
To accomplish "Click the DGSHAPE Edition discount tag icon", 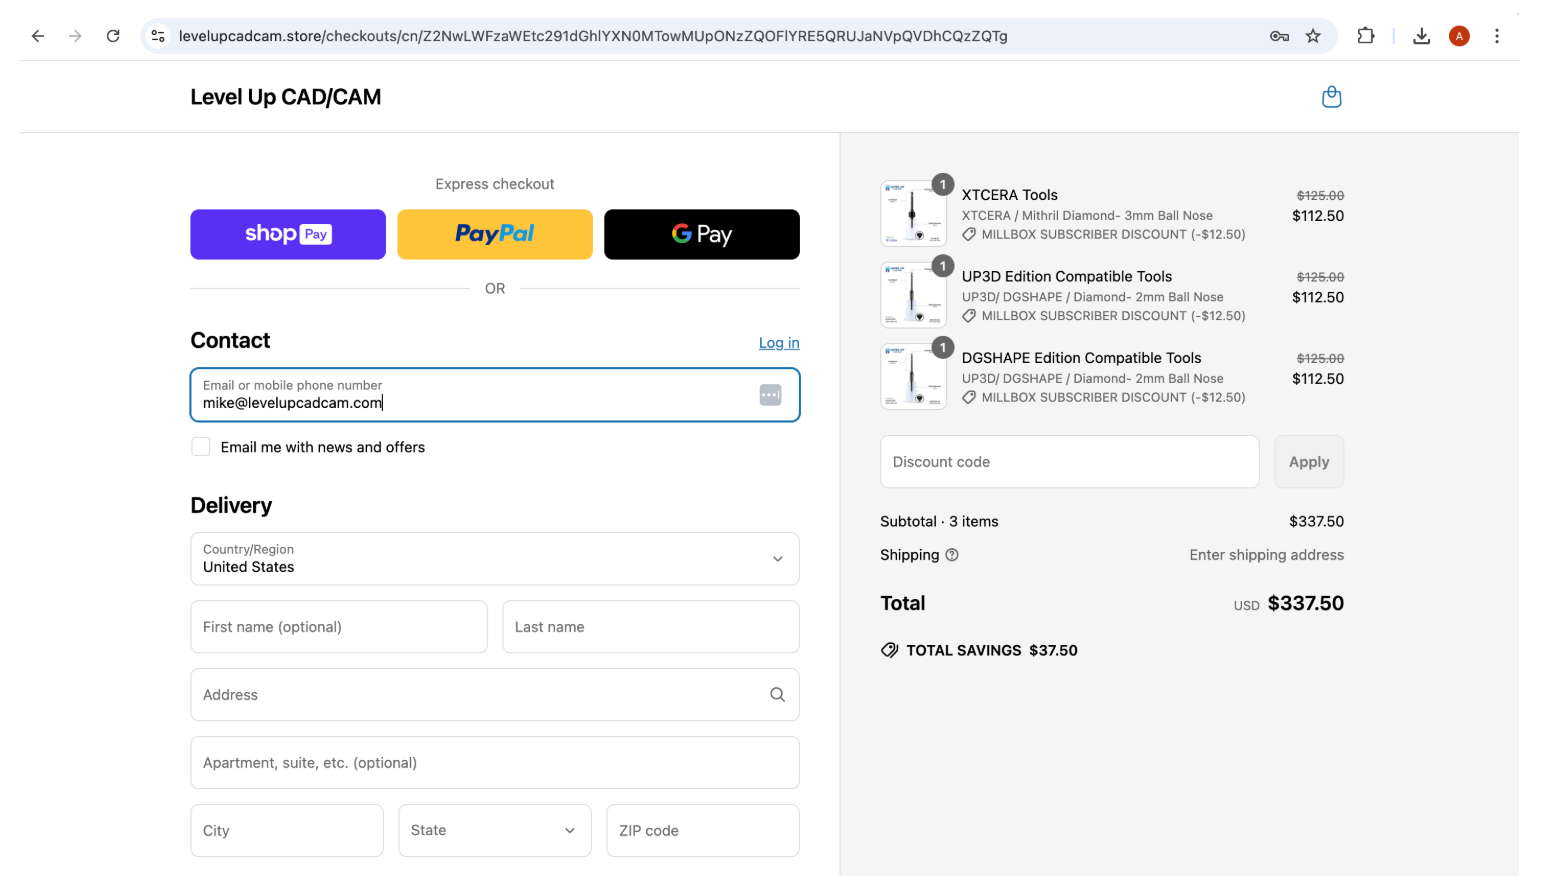I will pyautogui.click(x=969, y=398).
